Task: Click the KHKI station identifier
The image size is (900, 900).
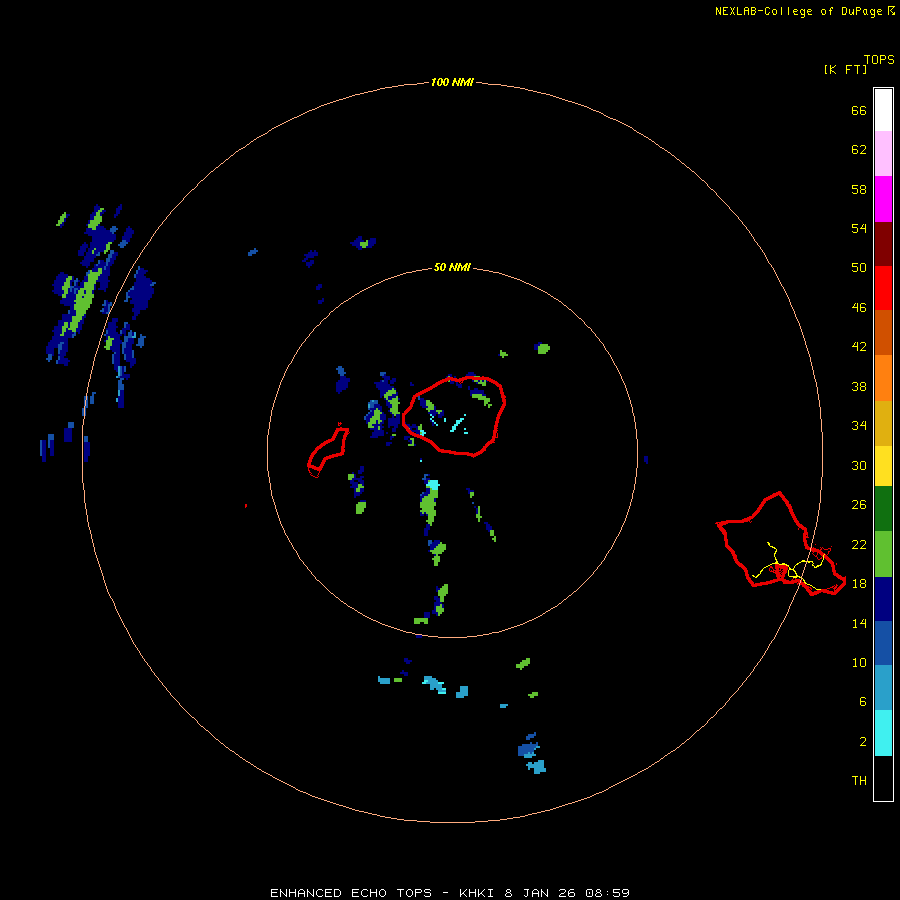Action: [478, 893]
